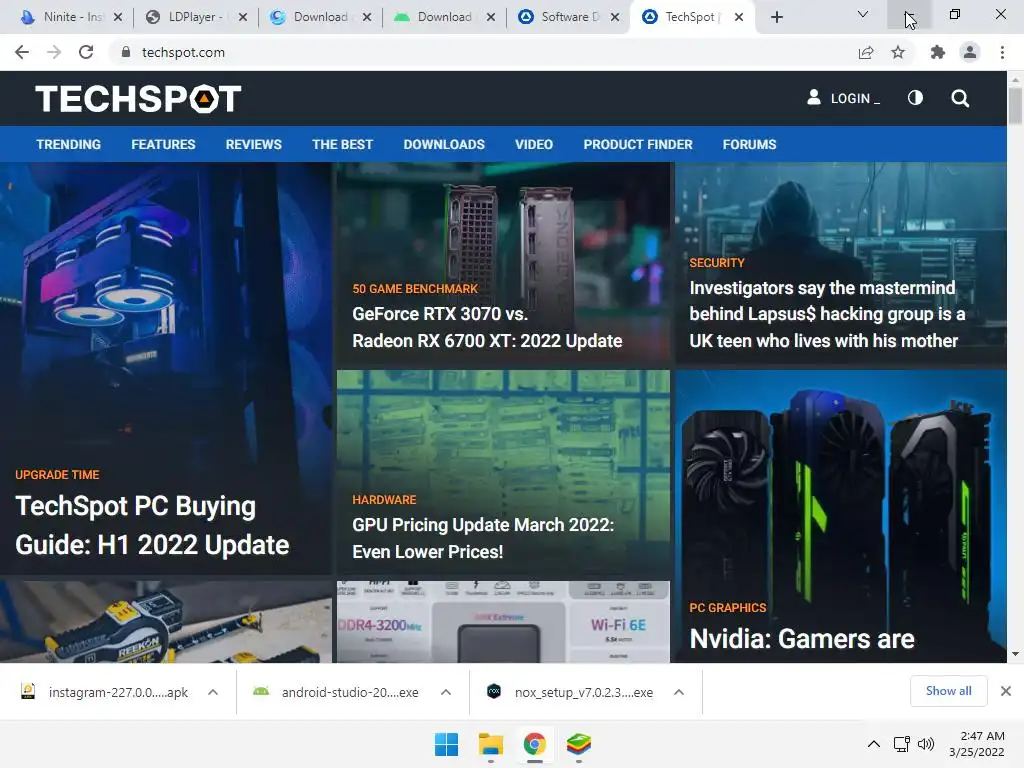Viewport: 1024px width, 768px height.
Task: Close the Ninite tab
Action: tap(118, 17)
